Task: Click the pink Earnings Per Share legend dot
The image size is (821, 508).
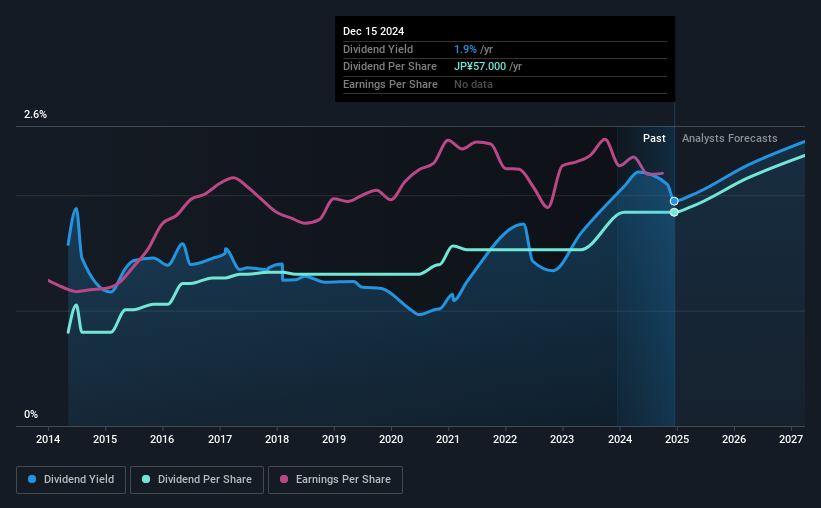Action: (x=284, y=479)
